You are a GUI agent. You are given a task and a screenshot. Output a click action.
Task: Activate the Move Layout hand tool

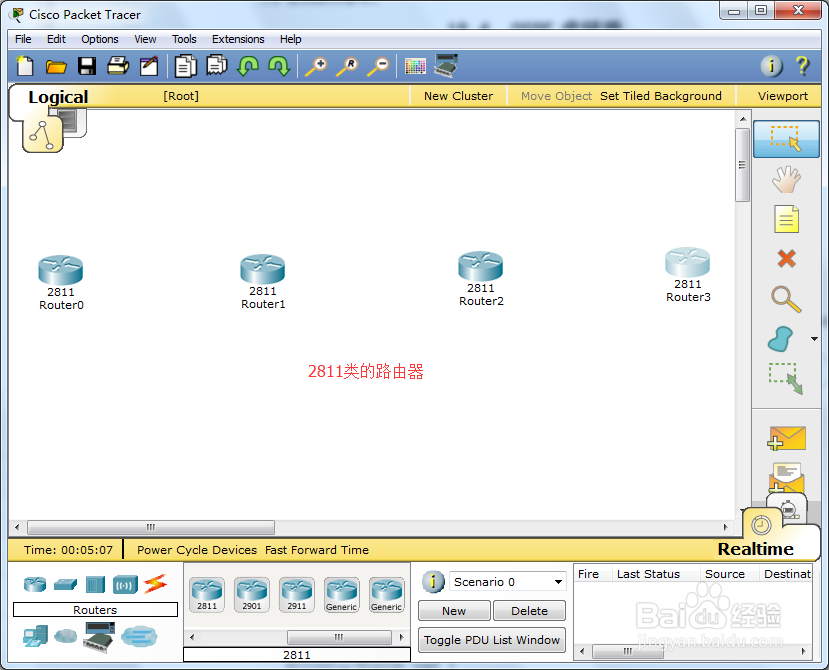pyautogui.click(x=786, y=179)
